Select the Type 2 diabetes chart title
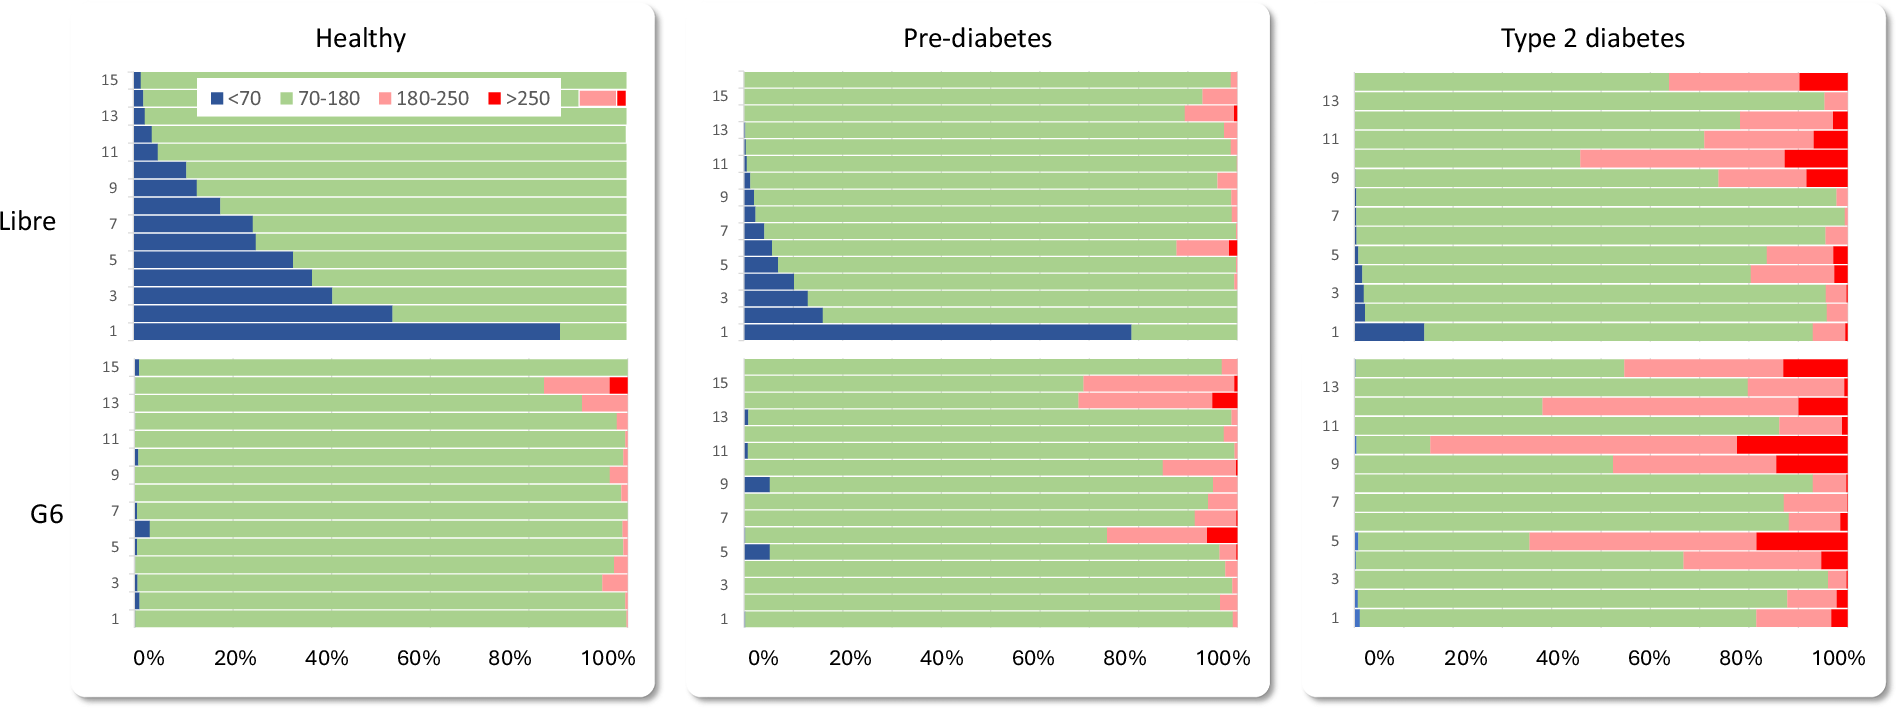This screenshot has width=1896, height=711. pyautogui.click(x=1592, y=39)
